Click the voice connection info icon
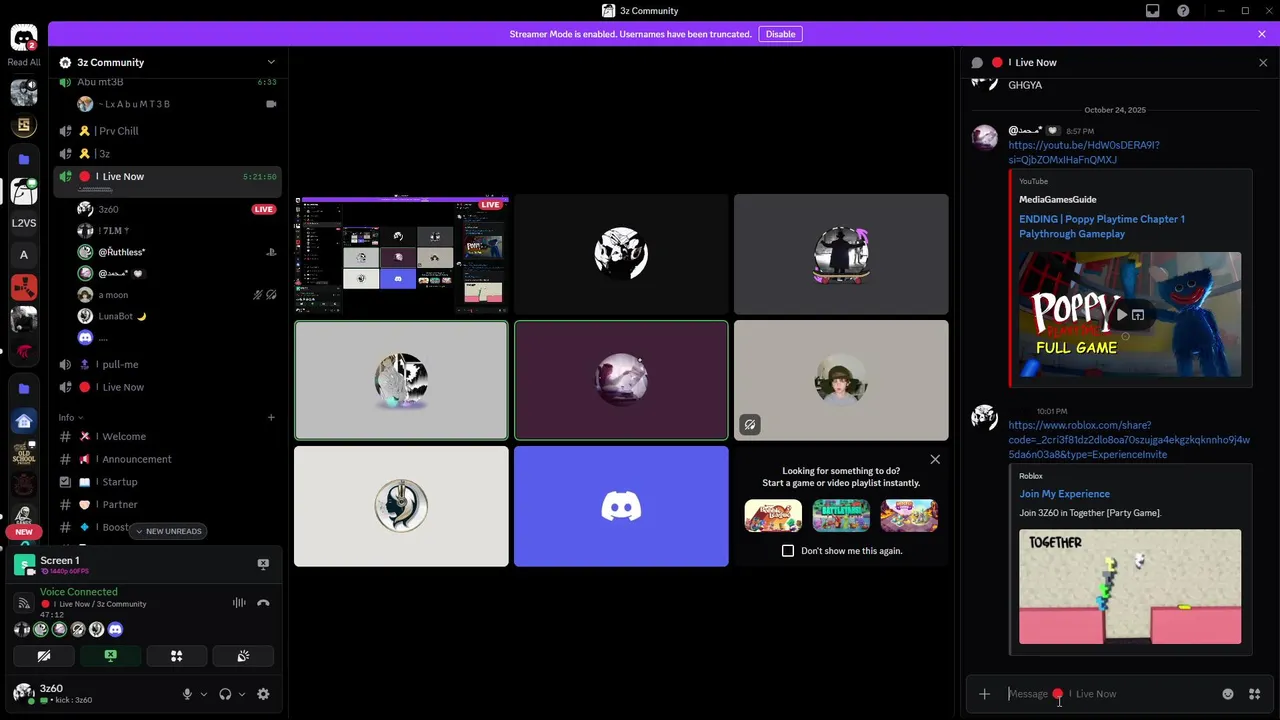Image resolution: width=1280 pixels, height=720 pixels. pos(25,603)
